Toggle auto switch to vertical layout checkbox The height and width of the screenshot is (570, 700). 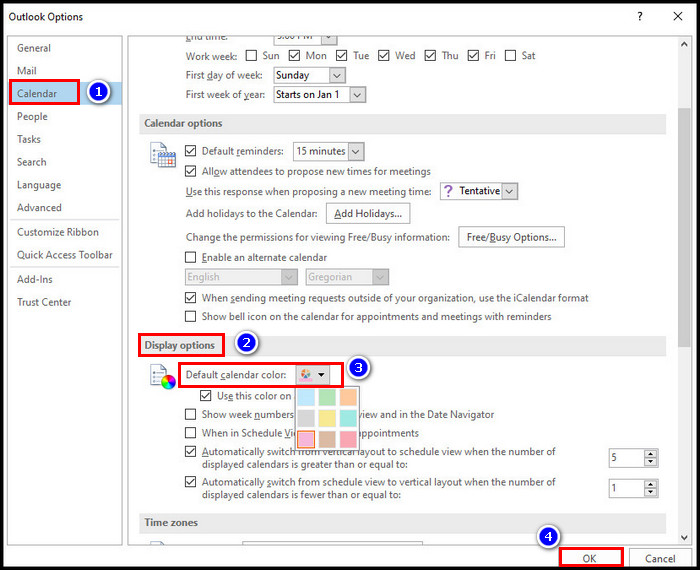click(191, 482)
